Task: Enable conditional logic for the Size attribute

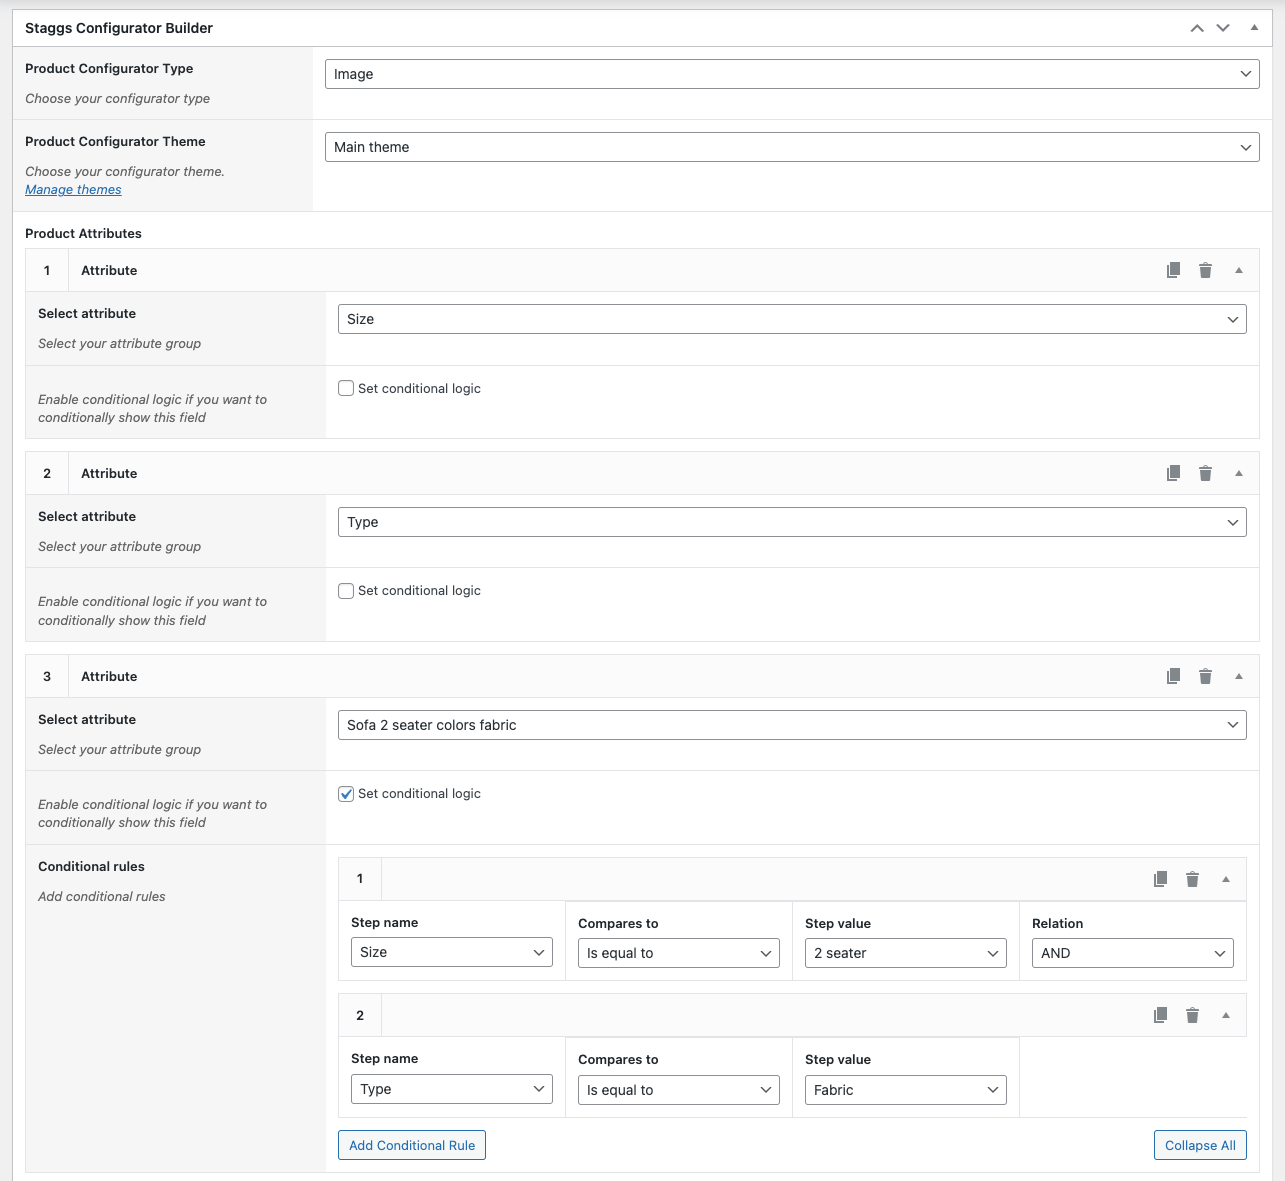Action: [x=345, y=387]
